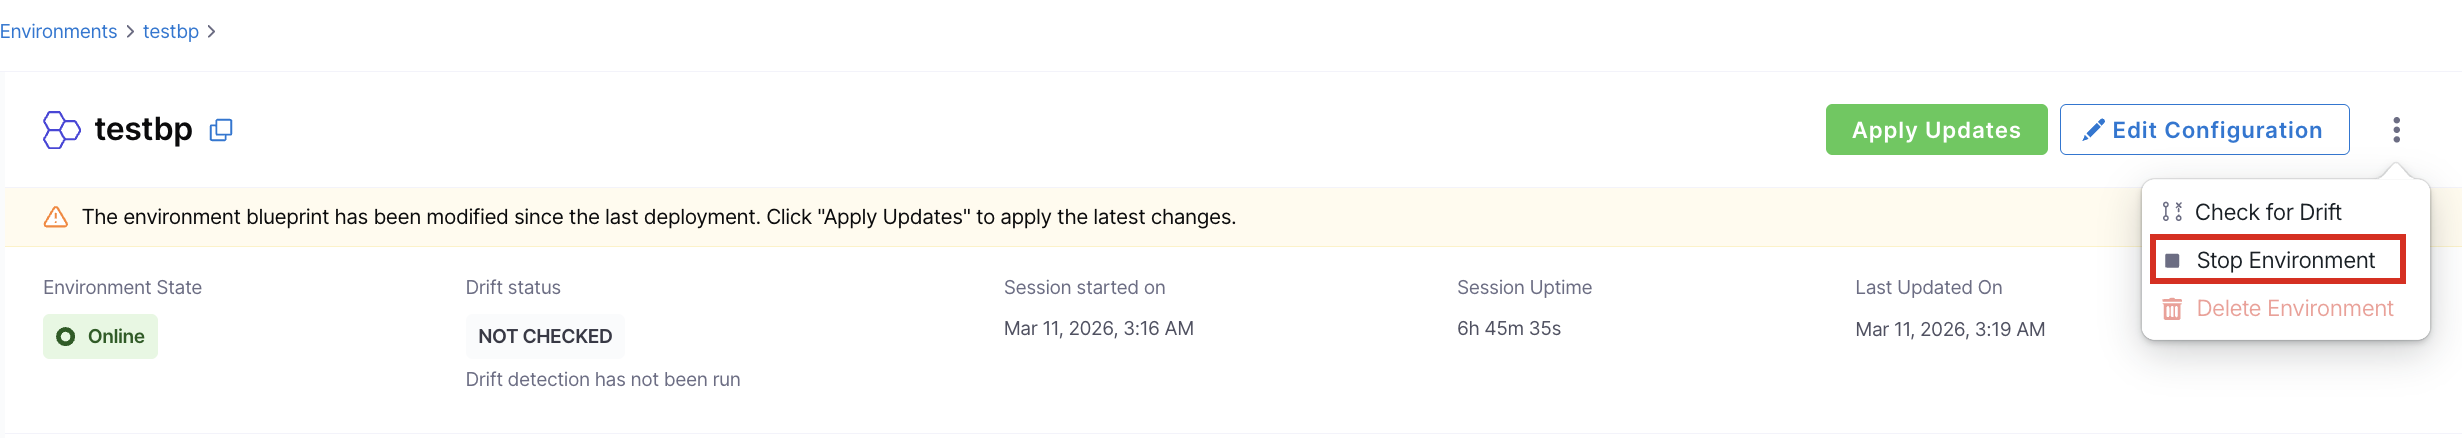Select Delete Environment with the trash icon
2462x438 pixels.
pos(2293,309)
